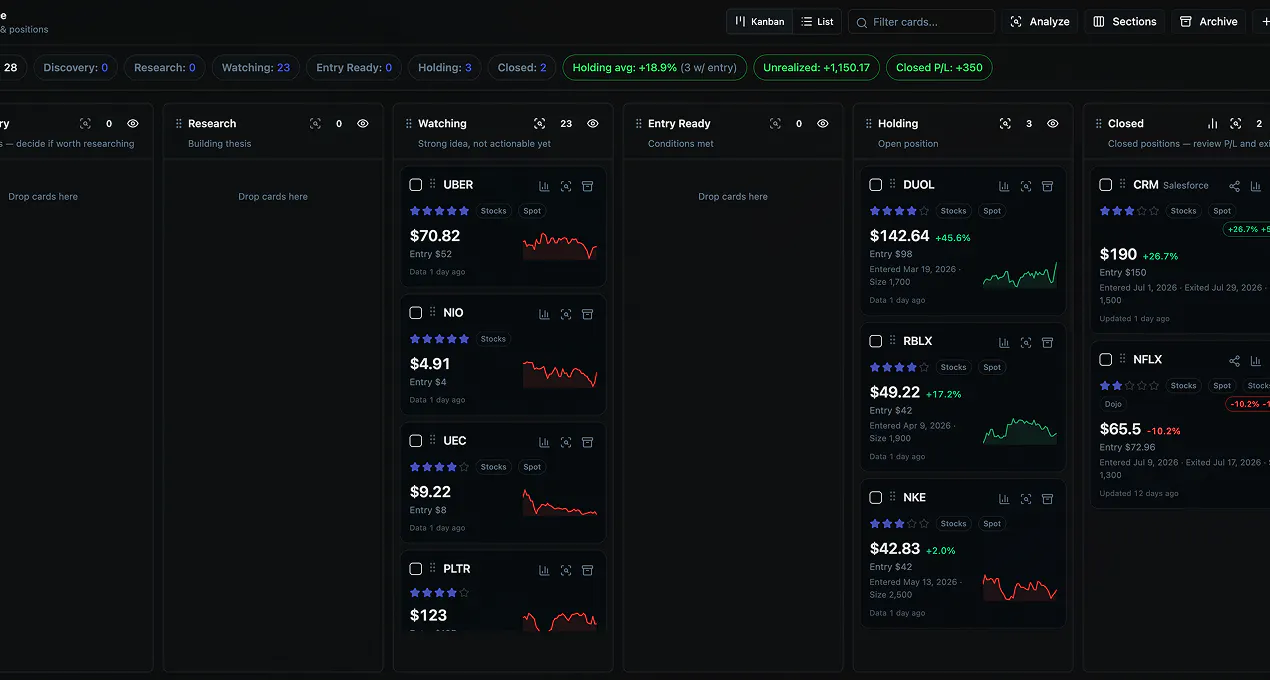Click drag handle of Watching column
The image size is (1270, 680).
(408, 124)
